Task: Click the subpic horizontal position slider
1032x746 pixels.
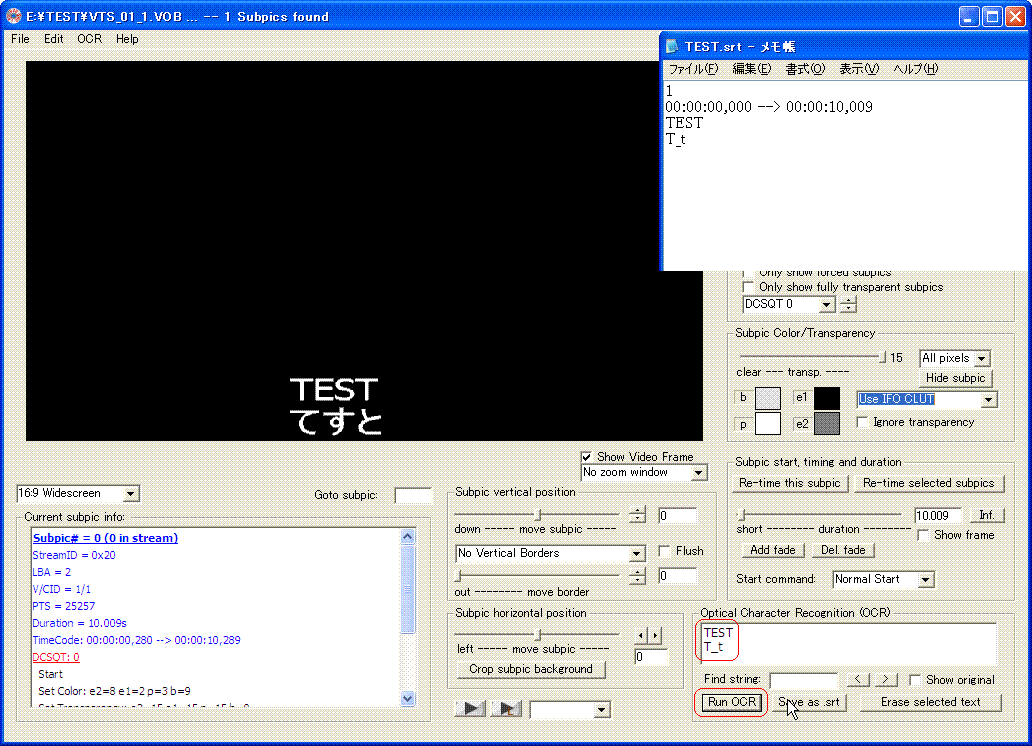Action: point(537,635)
